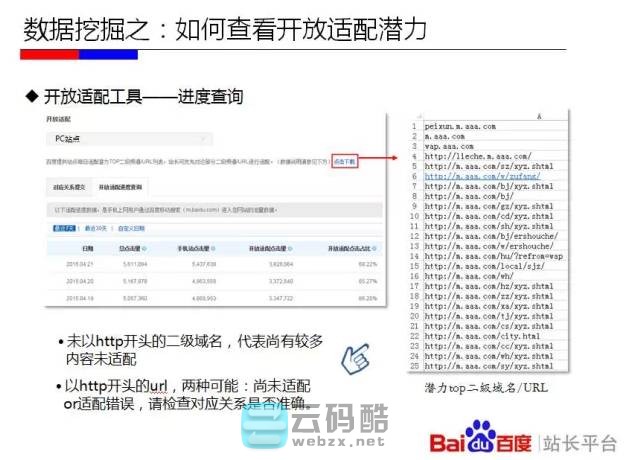Click the blue zufang URL link
This screenshot has width=632, height=460.
(x=474, y=175)
